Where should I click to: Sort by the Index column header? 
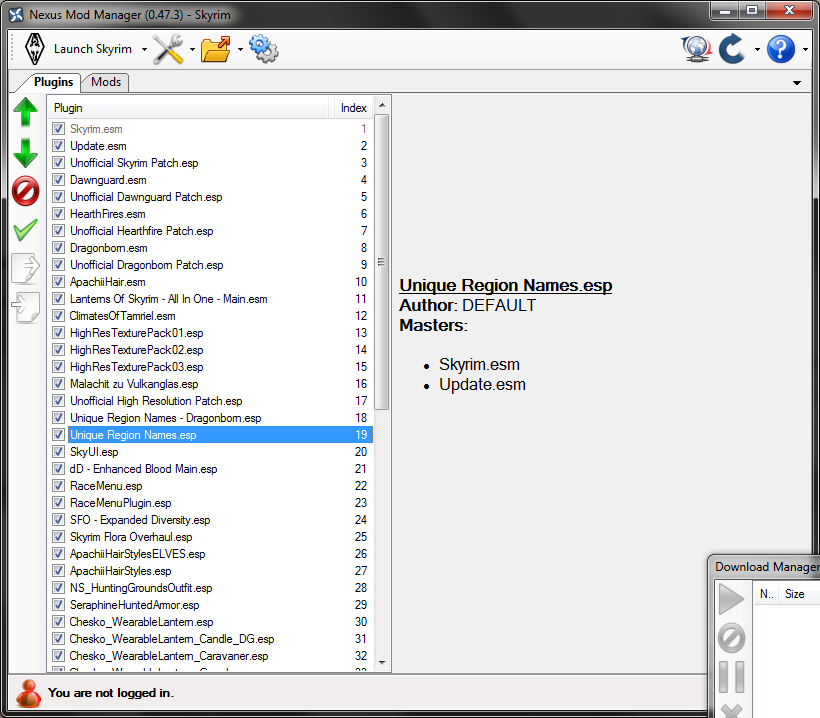(x=353, y=108)
